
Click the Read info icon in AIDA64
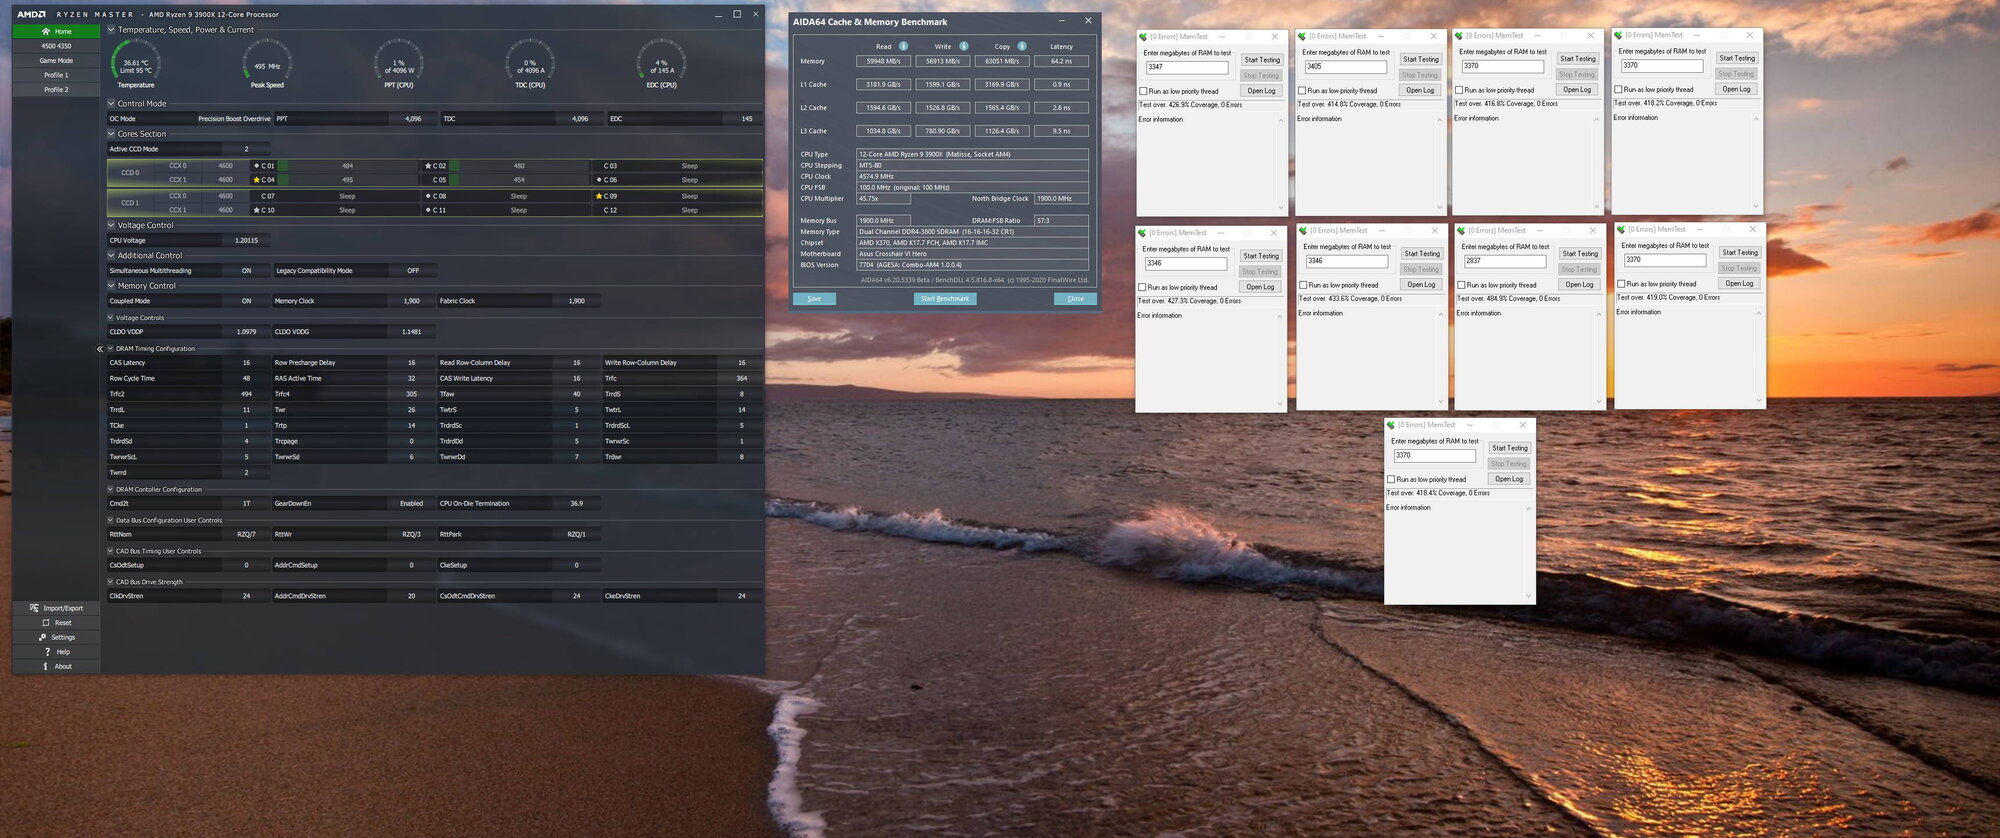(903, 46)
